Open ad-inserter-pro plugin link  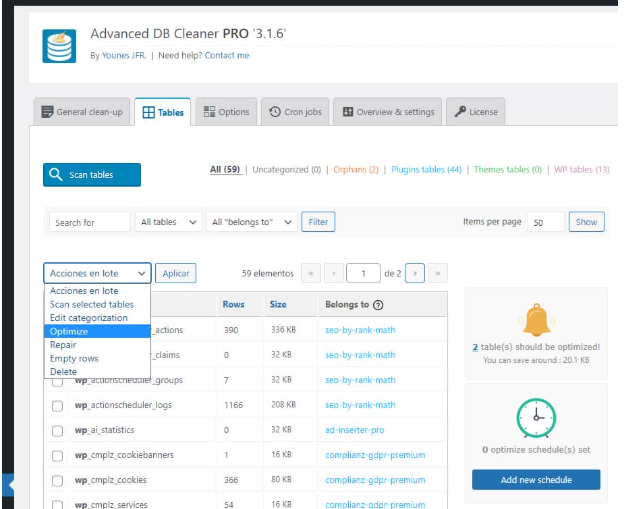click(x=354, y=430)
